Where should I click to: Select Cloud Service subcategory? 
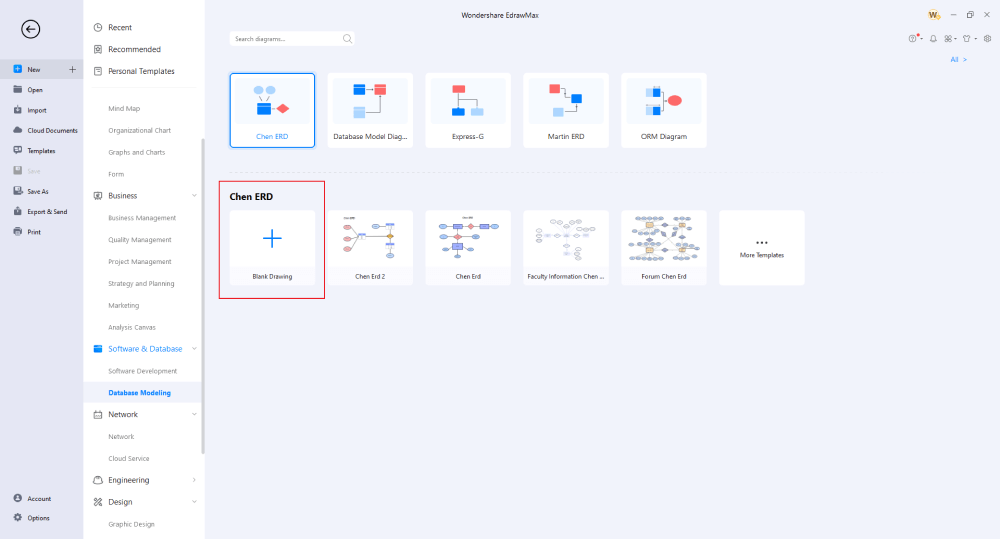[128, 458]
